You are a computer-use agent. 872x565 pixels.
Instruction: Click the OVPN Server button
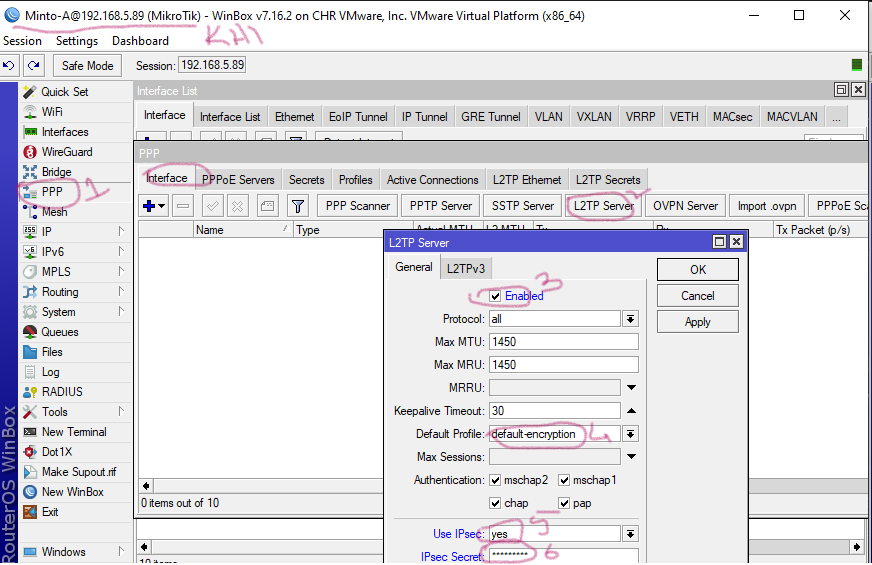click(x=685, y=206)
